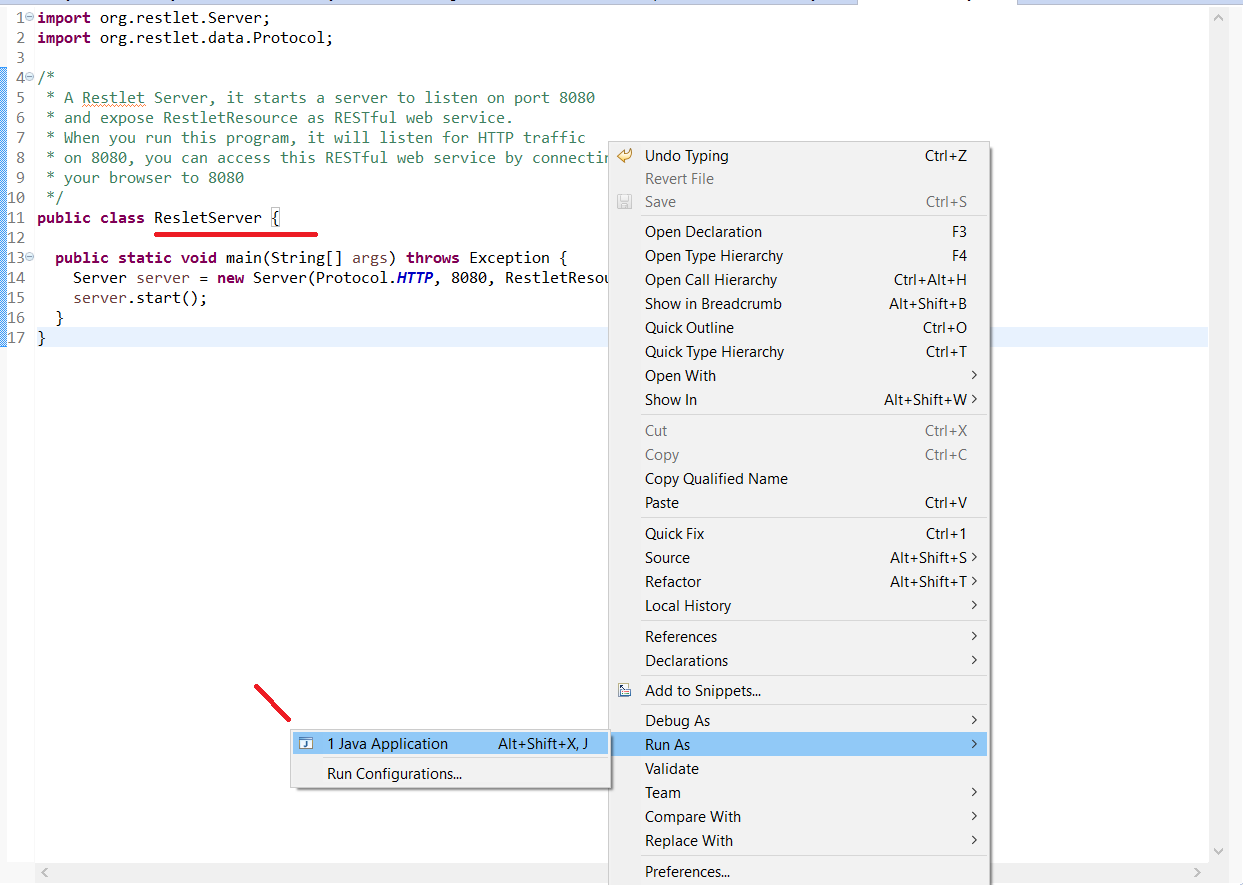
Task: Collapse the import statements fold marker
Action: coord(31,17)
